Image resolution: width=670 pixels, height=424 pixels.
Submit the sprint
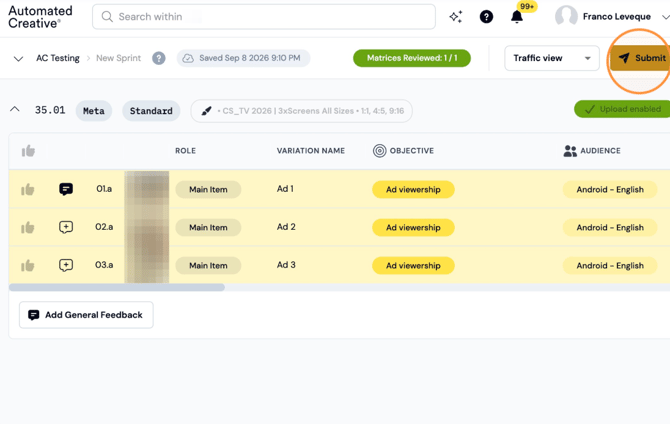[640, 58]
